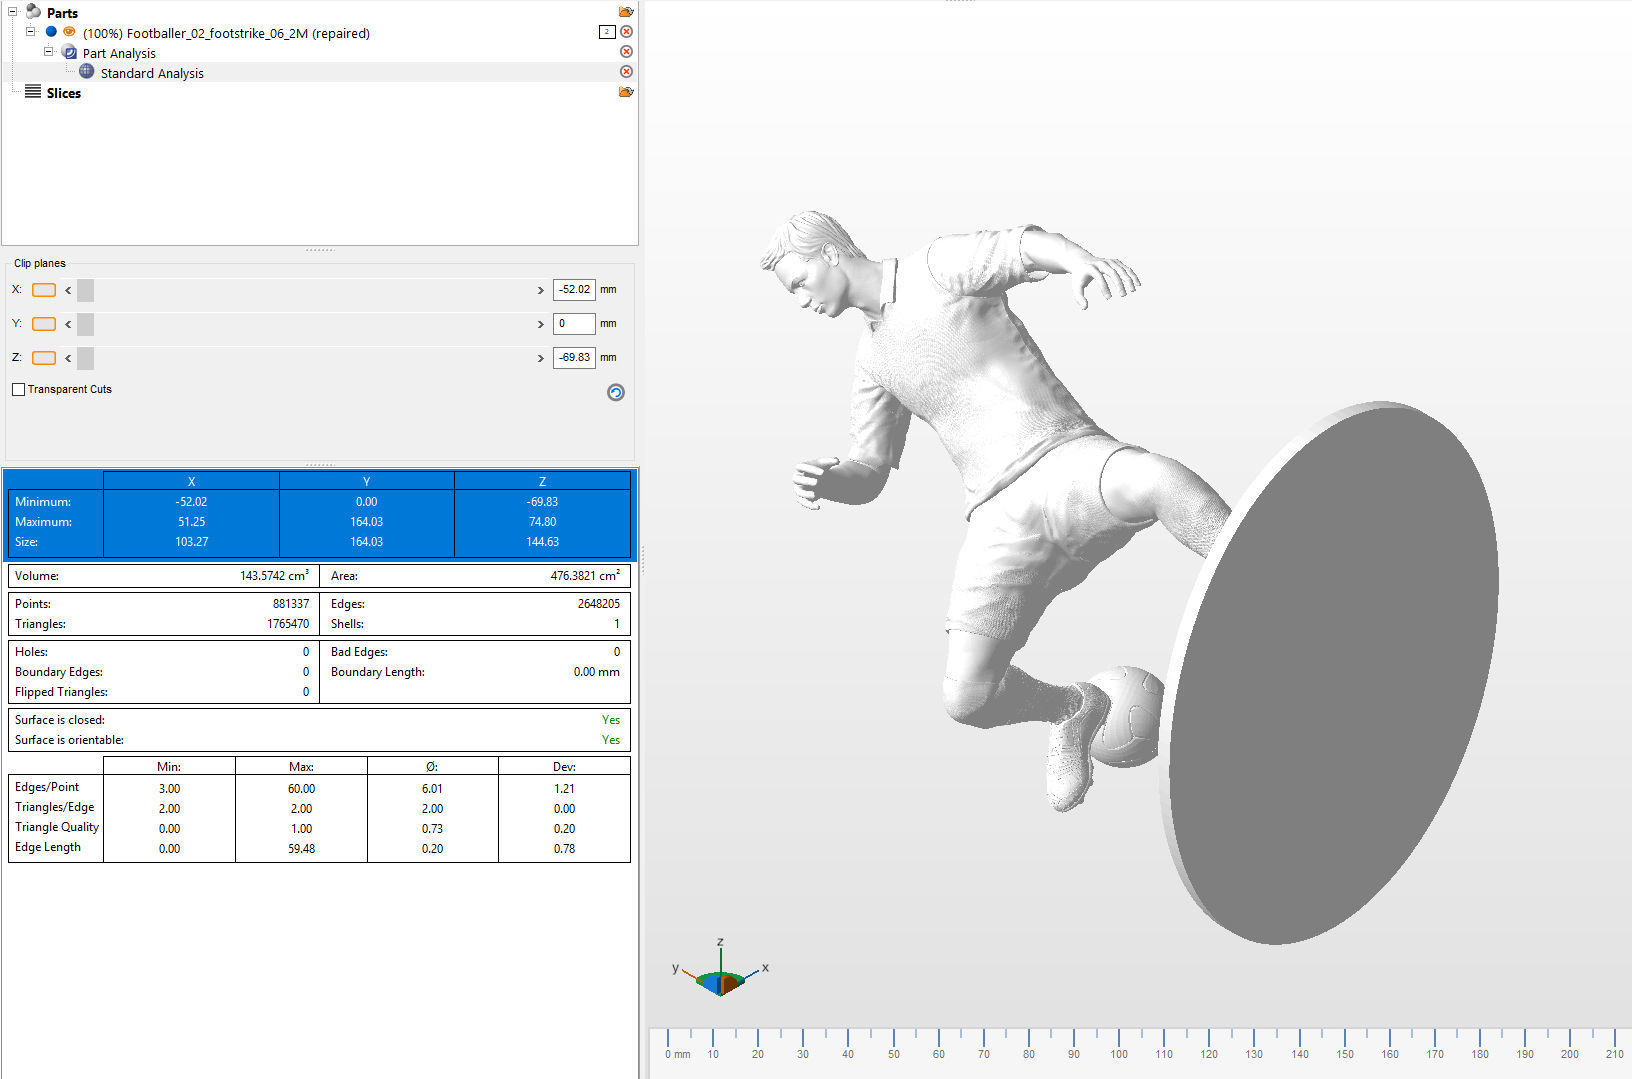Select the Footballer_02_footstrike_06_2M part
Viewport: 1632px width, 1079px height.
click(x=226, y=33)
